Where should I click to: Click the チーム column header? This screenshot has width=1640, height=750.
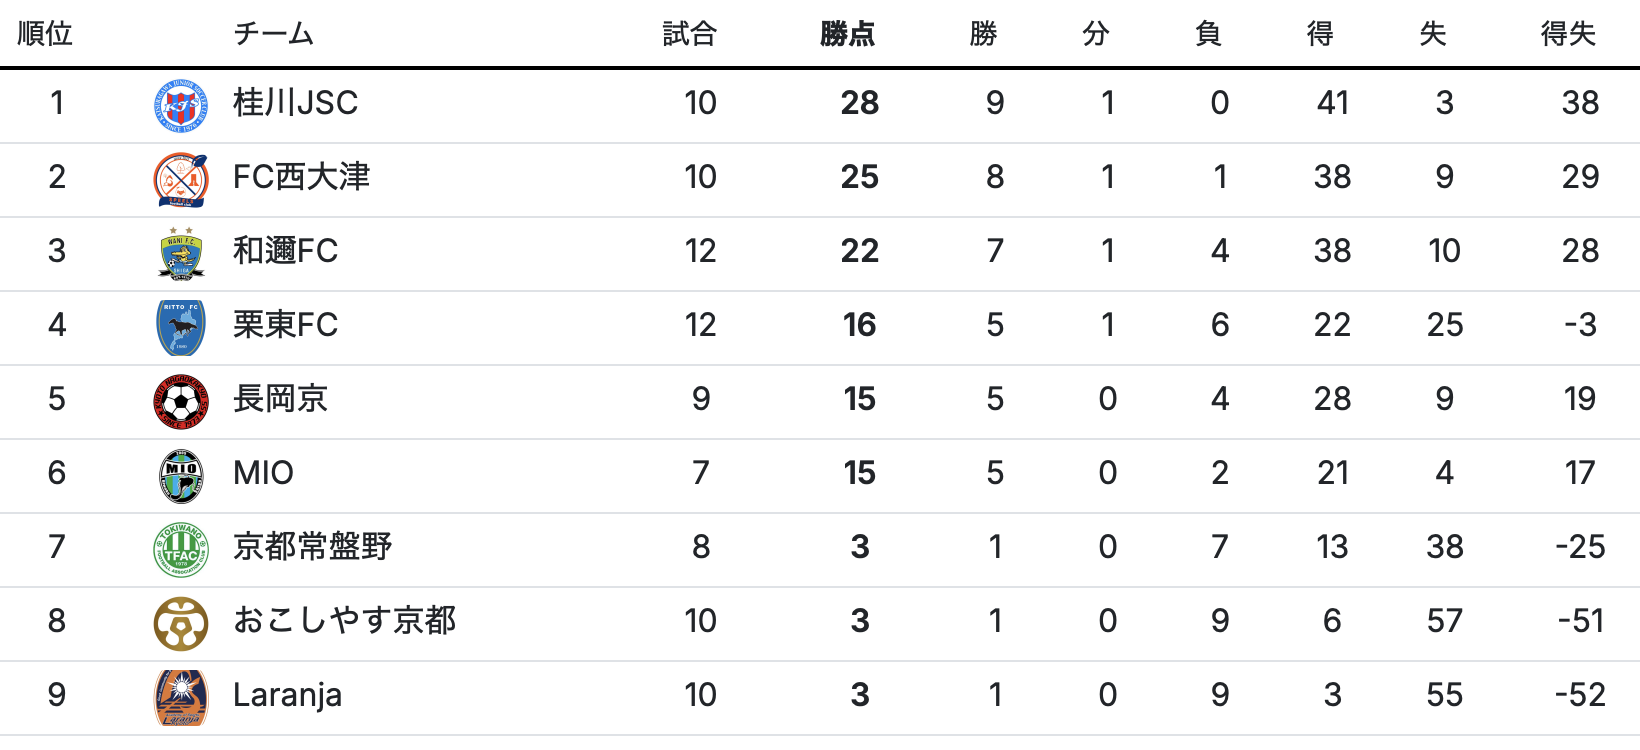pos(273,34)
